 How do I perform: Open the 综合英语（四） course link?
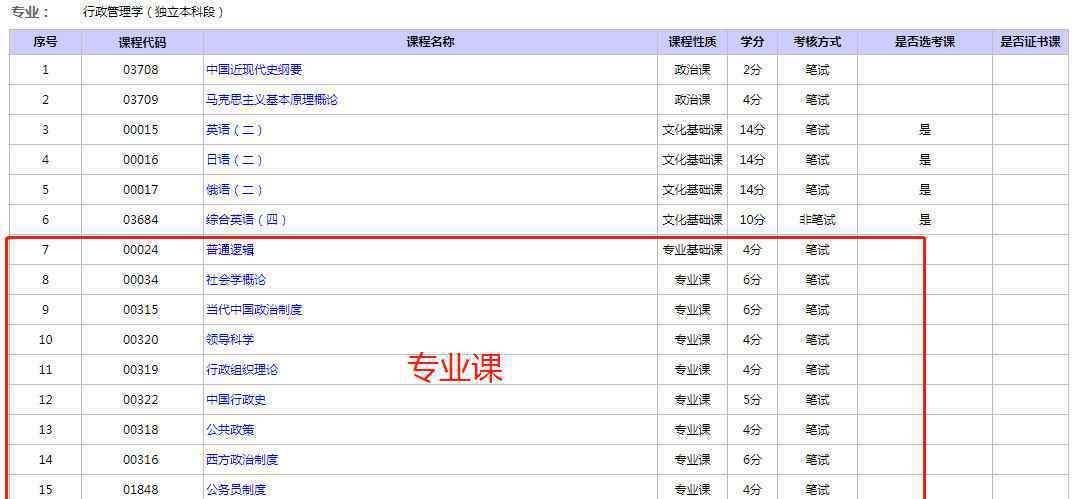[x=246, y=220]
